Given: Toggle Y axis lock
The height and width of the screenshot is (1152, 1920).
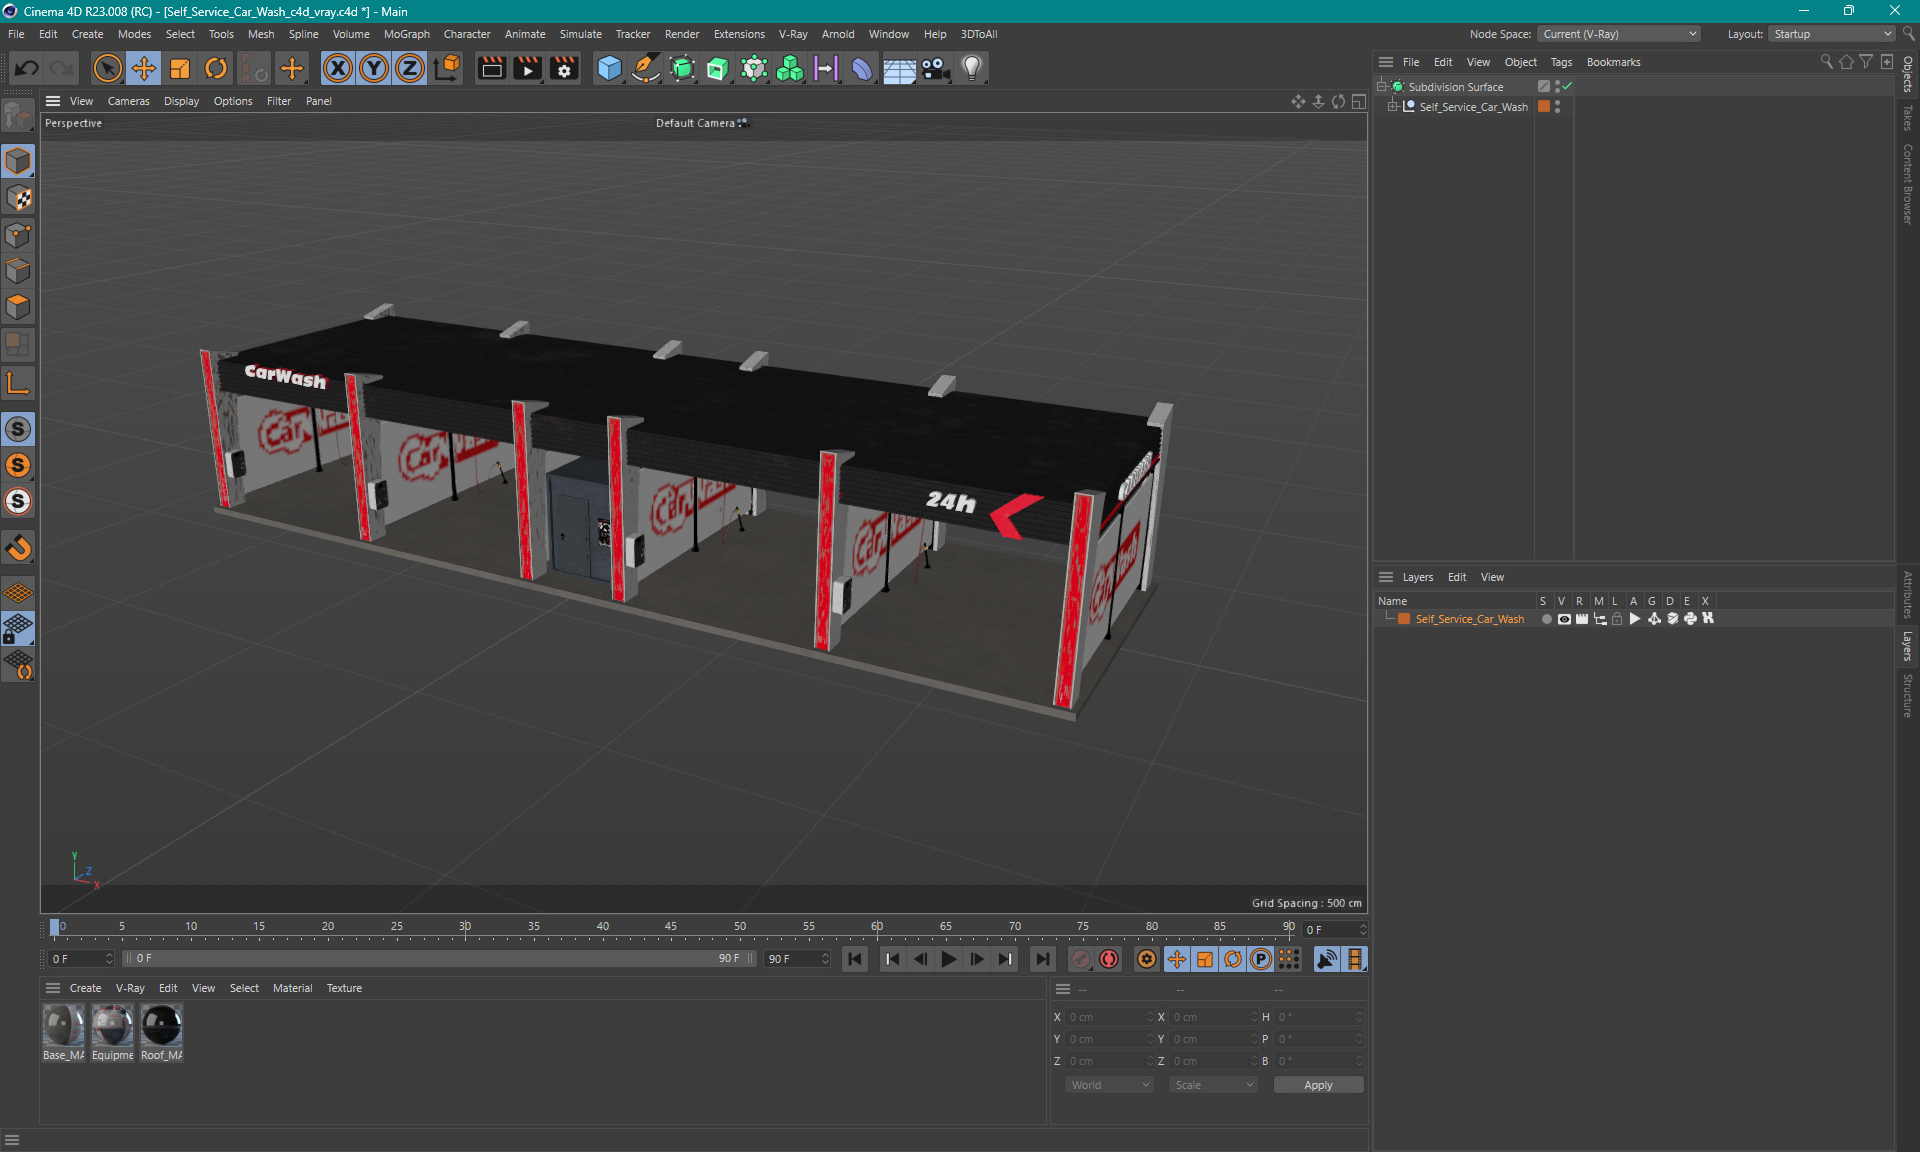Looking at the screenshot, I should click(x=374, y=68).
